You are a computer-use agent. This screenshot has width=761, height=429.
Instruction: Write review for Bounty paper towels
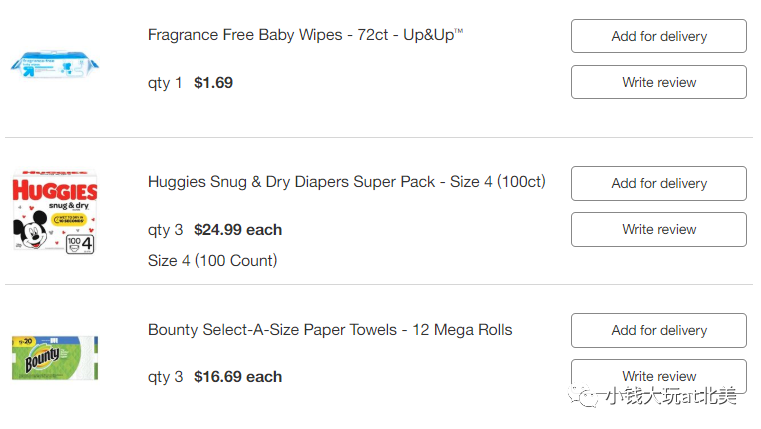pyautogui.click(x=658, y=375)
